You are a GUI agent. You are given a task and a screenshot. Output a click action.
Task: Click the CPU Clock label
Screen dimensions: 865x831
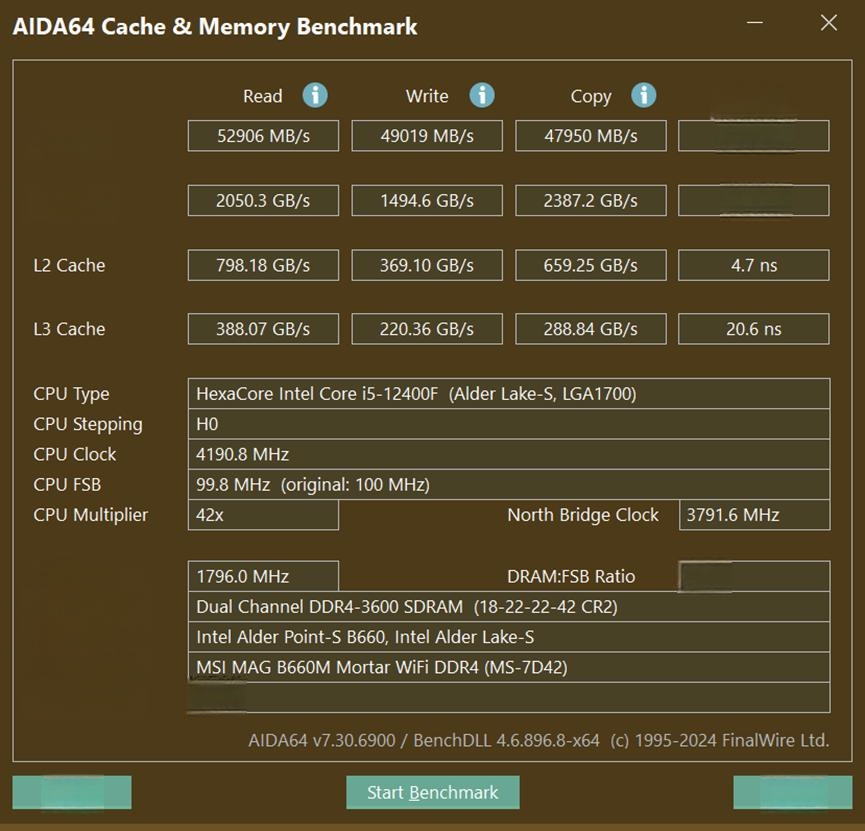point(74,454)
